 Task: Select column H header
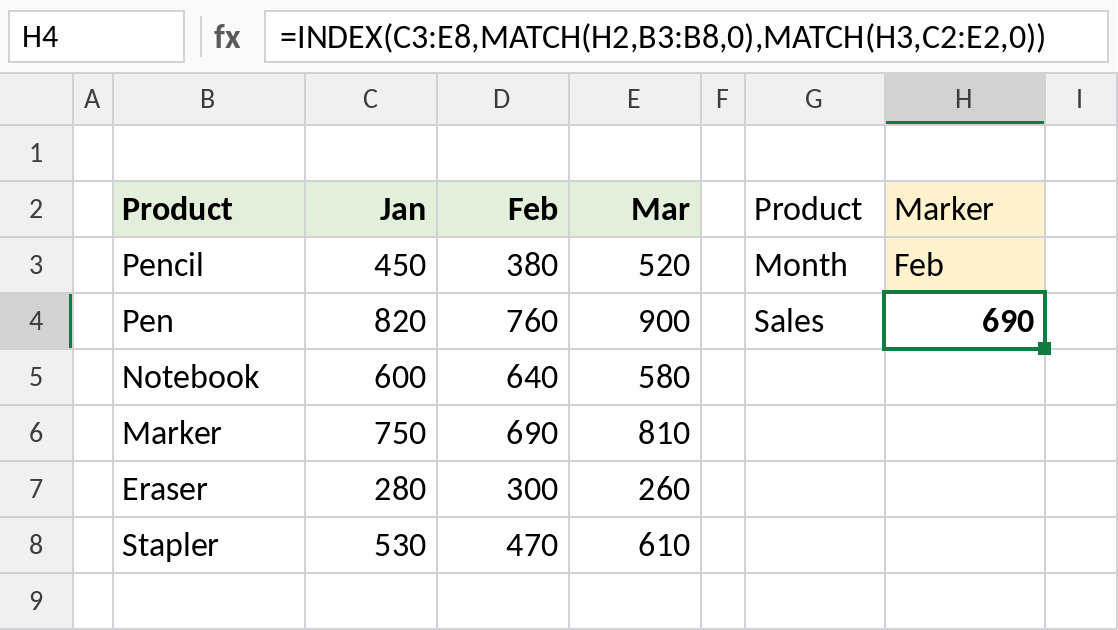pos(965,99)
